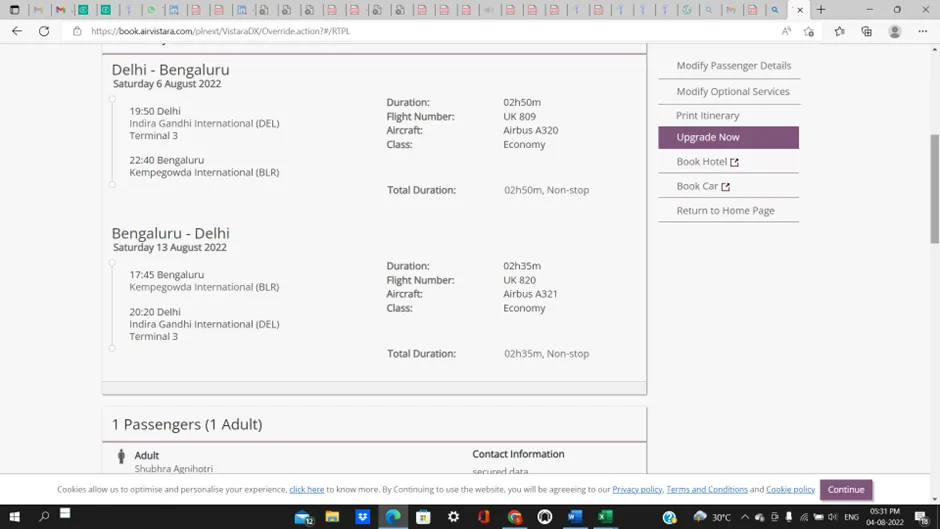Open the weather widget showing 30°C
This screenshot has height=529, width=940.
(712, 516)
